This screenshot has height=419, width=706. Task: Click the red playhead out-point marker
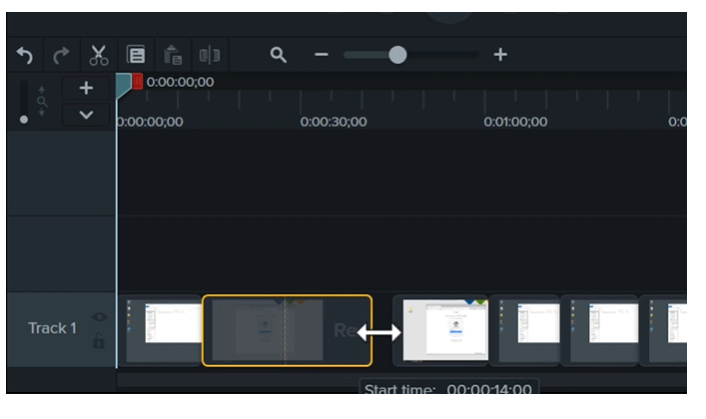[137, 81]
